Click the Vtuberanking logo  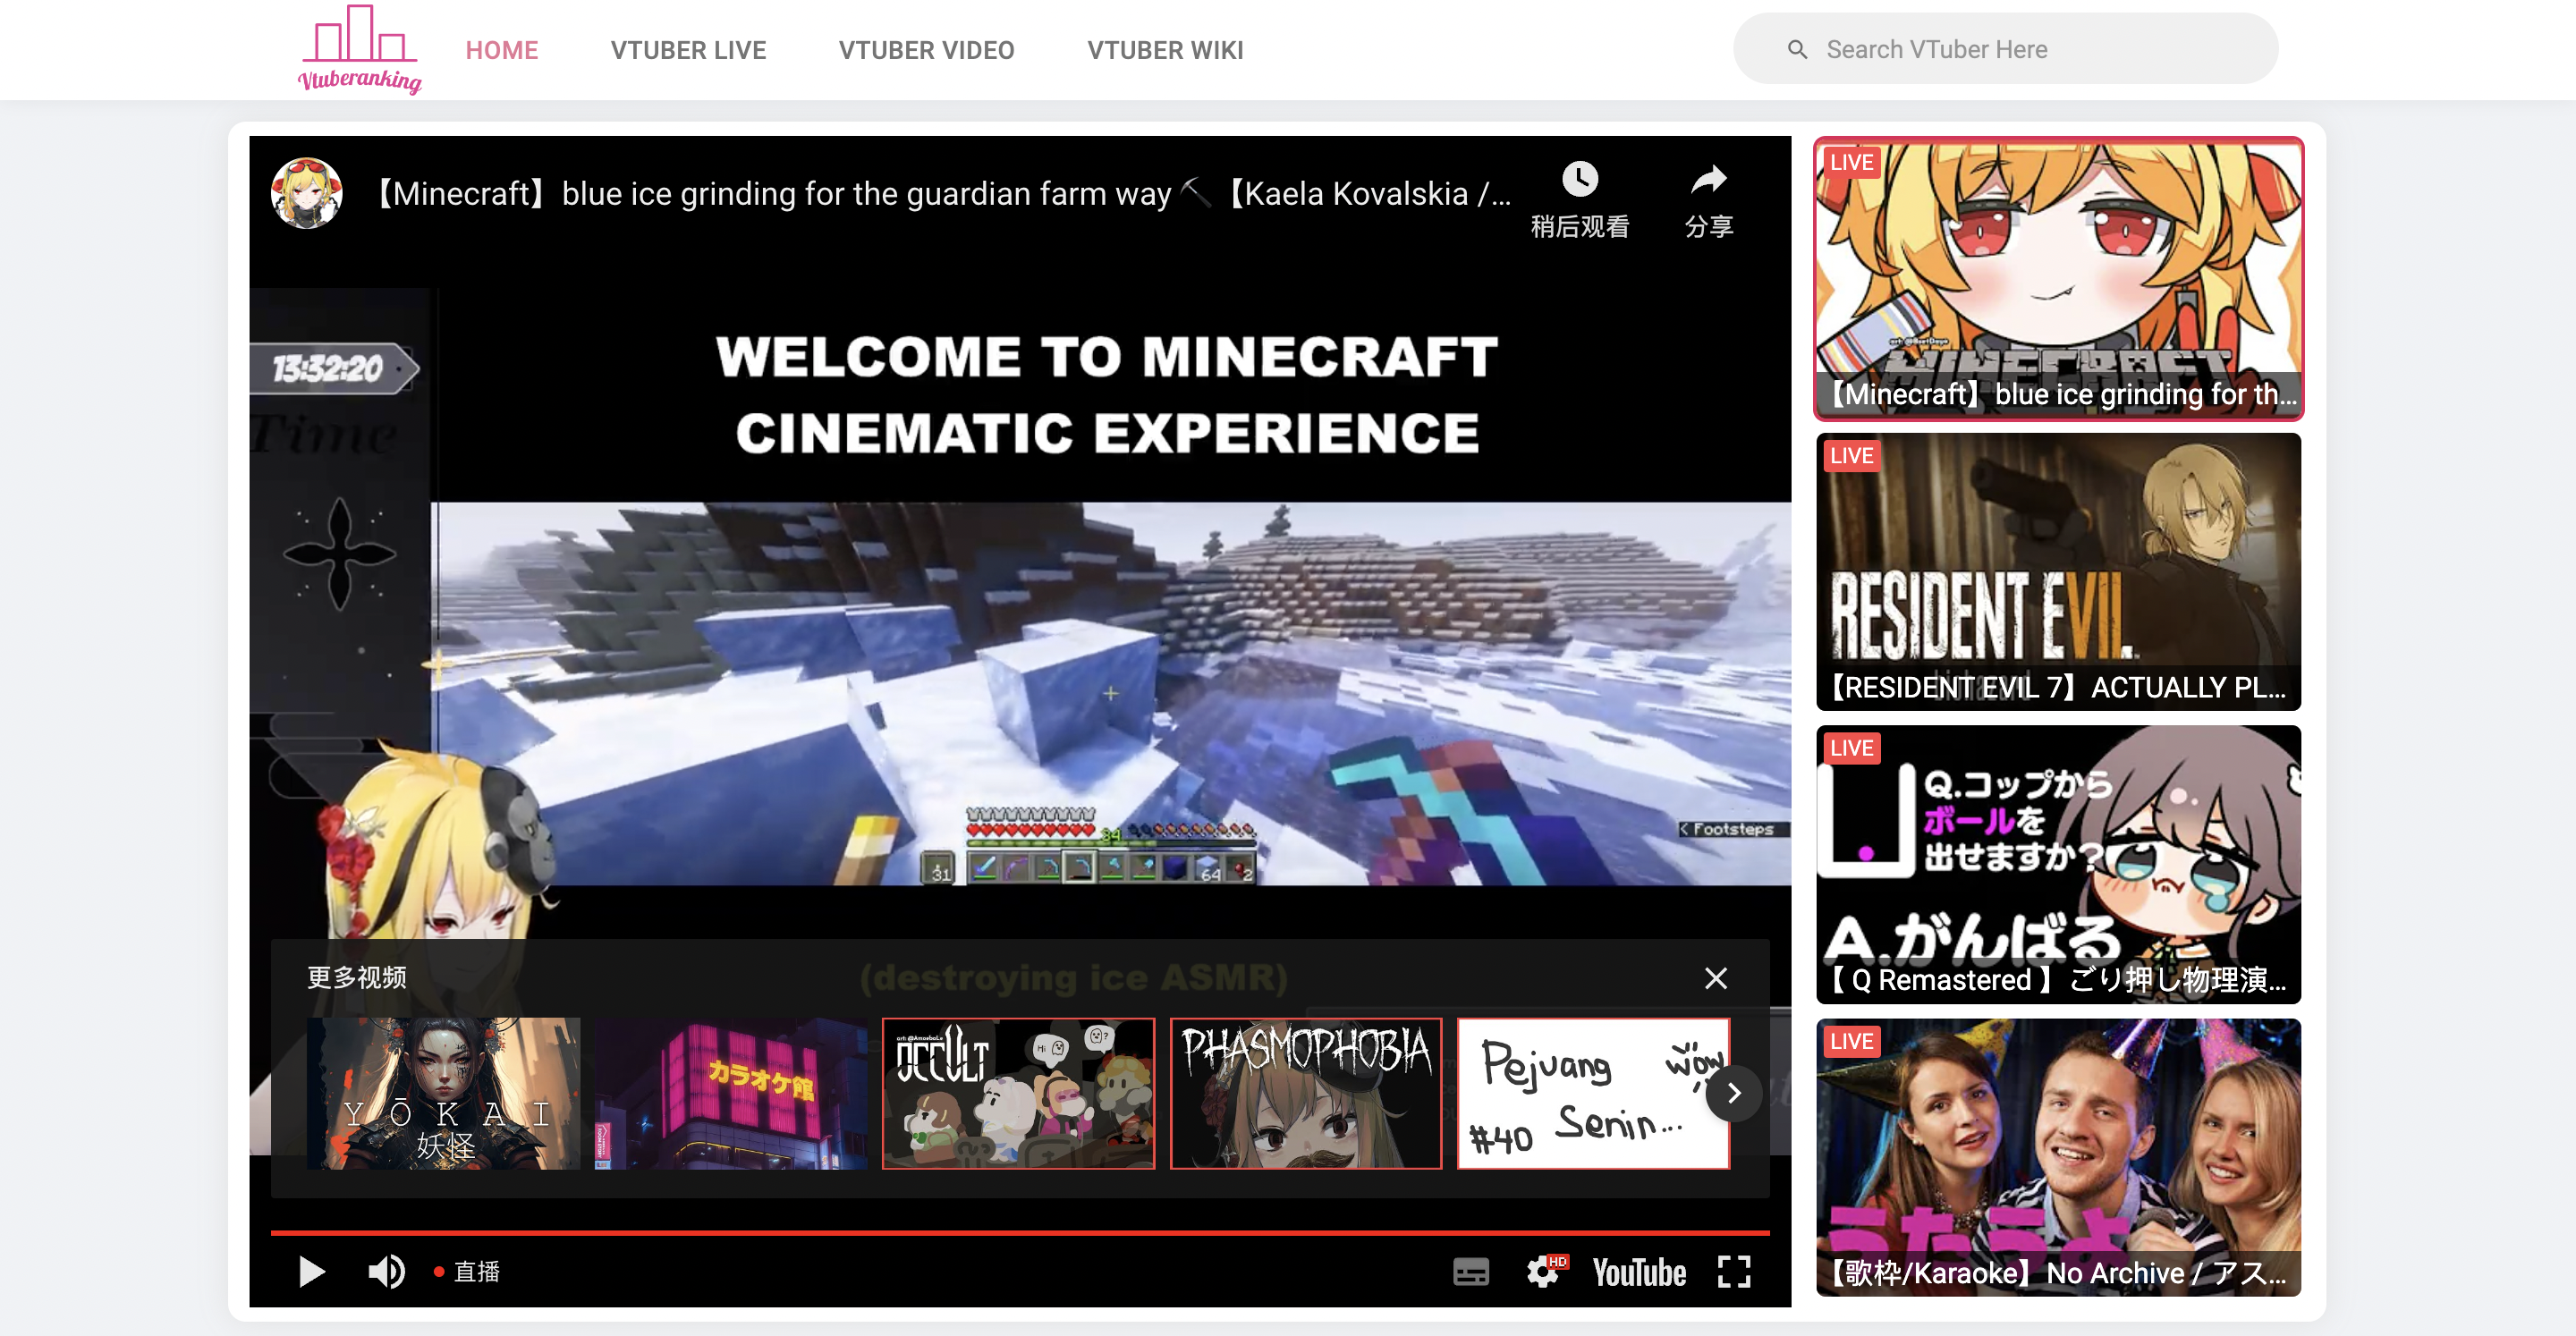(x=360, y=49)
